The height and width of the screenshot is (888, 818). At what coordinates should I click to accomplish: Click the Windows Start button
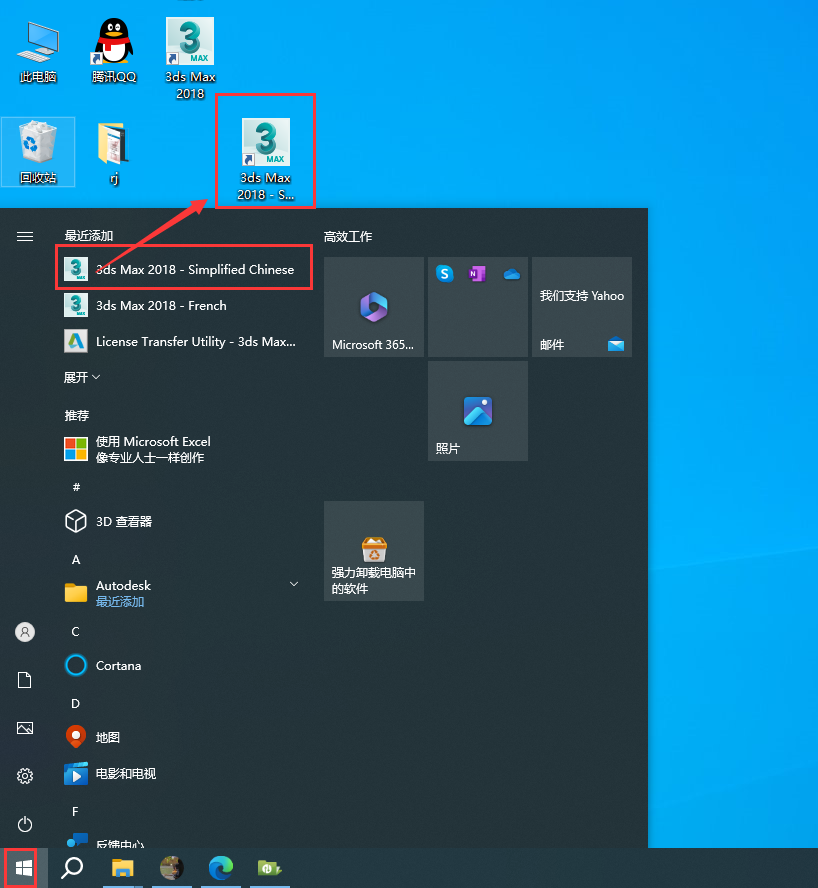pyautogui.click(x=23, y=868)
